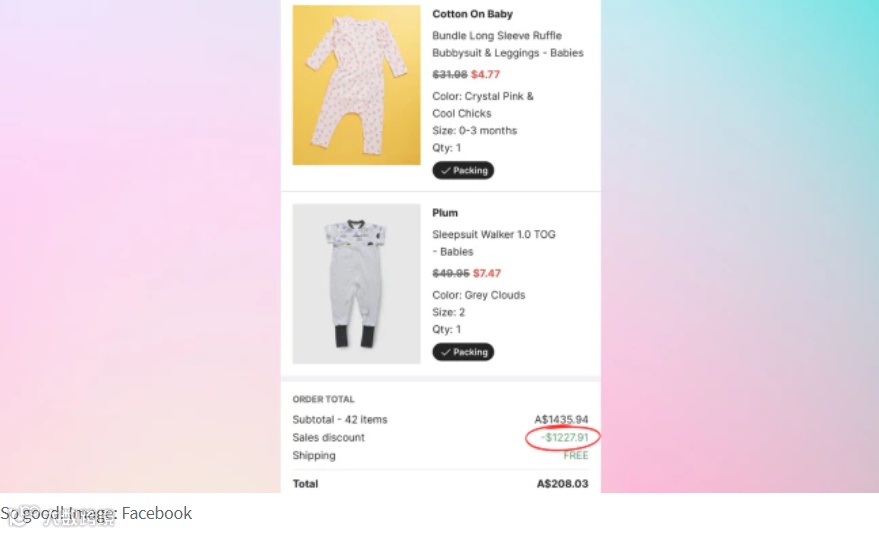Click the Plum brand name
879x534 pixels.
coord(445,213)
